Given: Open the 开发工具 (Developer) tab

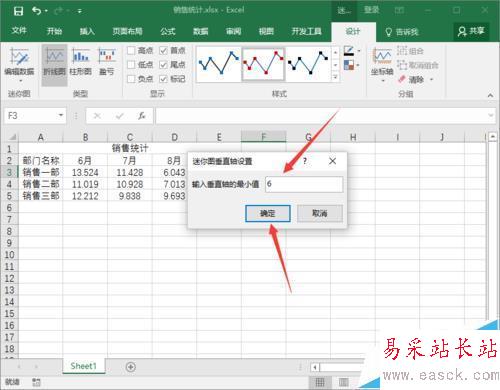Looking at the screenshot, I should point(306,31).
